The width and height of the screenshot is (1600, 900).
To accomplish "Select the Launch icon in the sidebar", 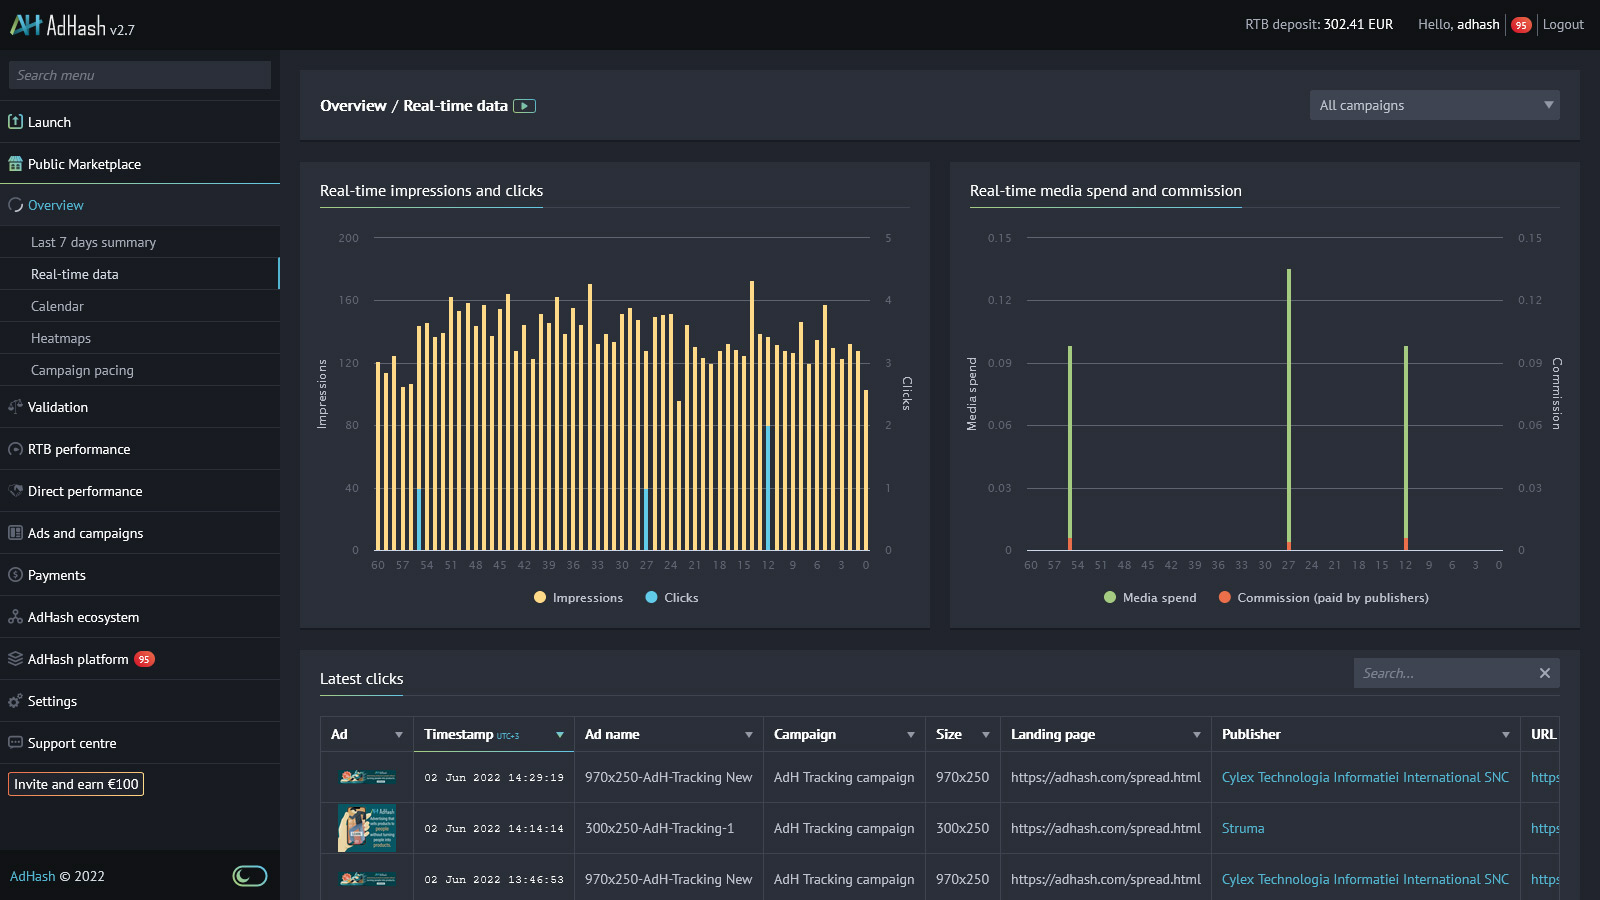I will point(15,121).
